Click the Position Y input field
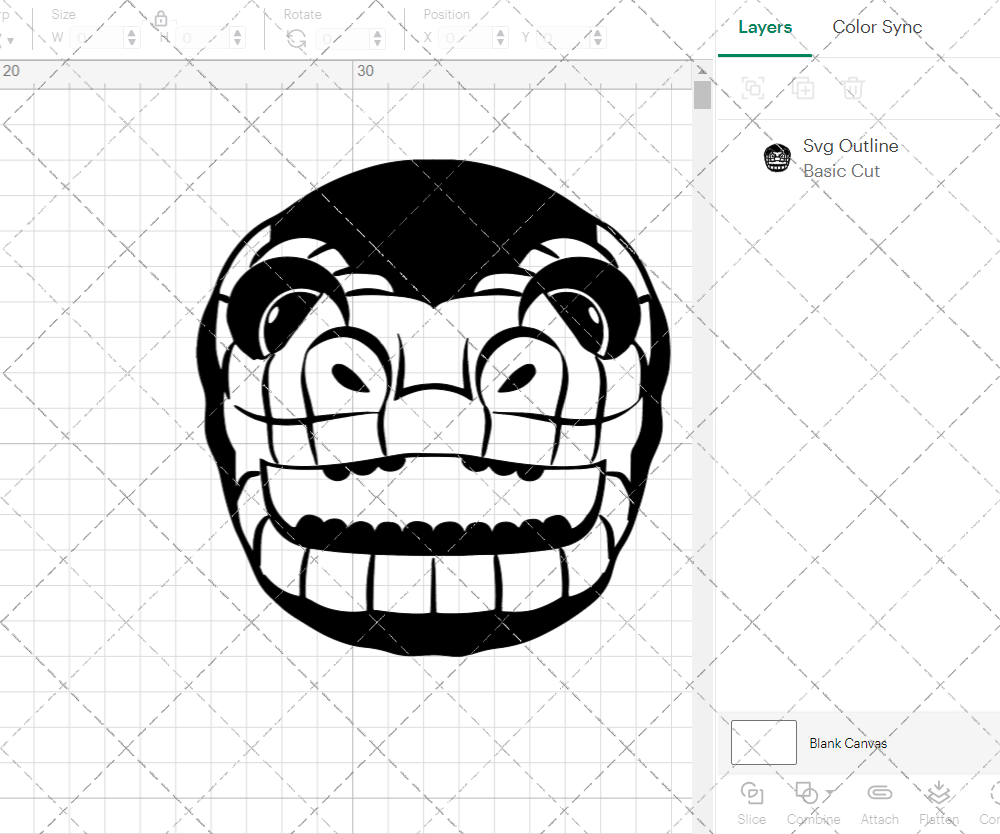This screenshot has width=1000, height=834. click(x=563, y=38)
